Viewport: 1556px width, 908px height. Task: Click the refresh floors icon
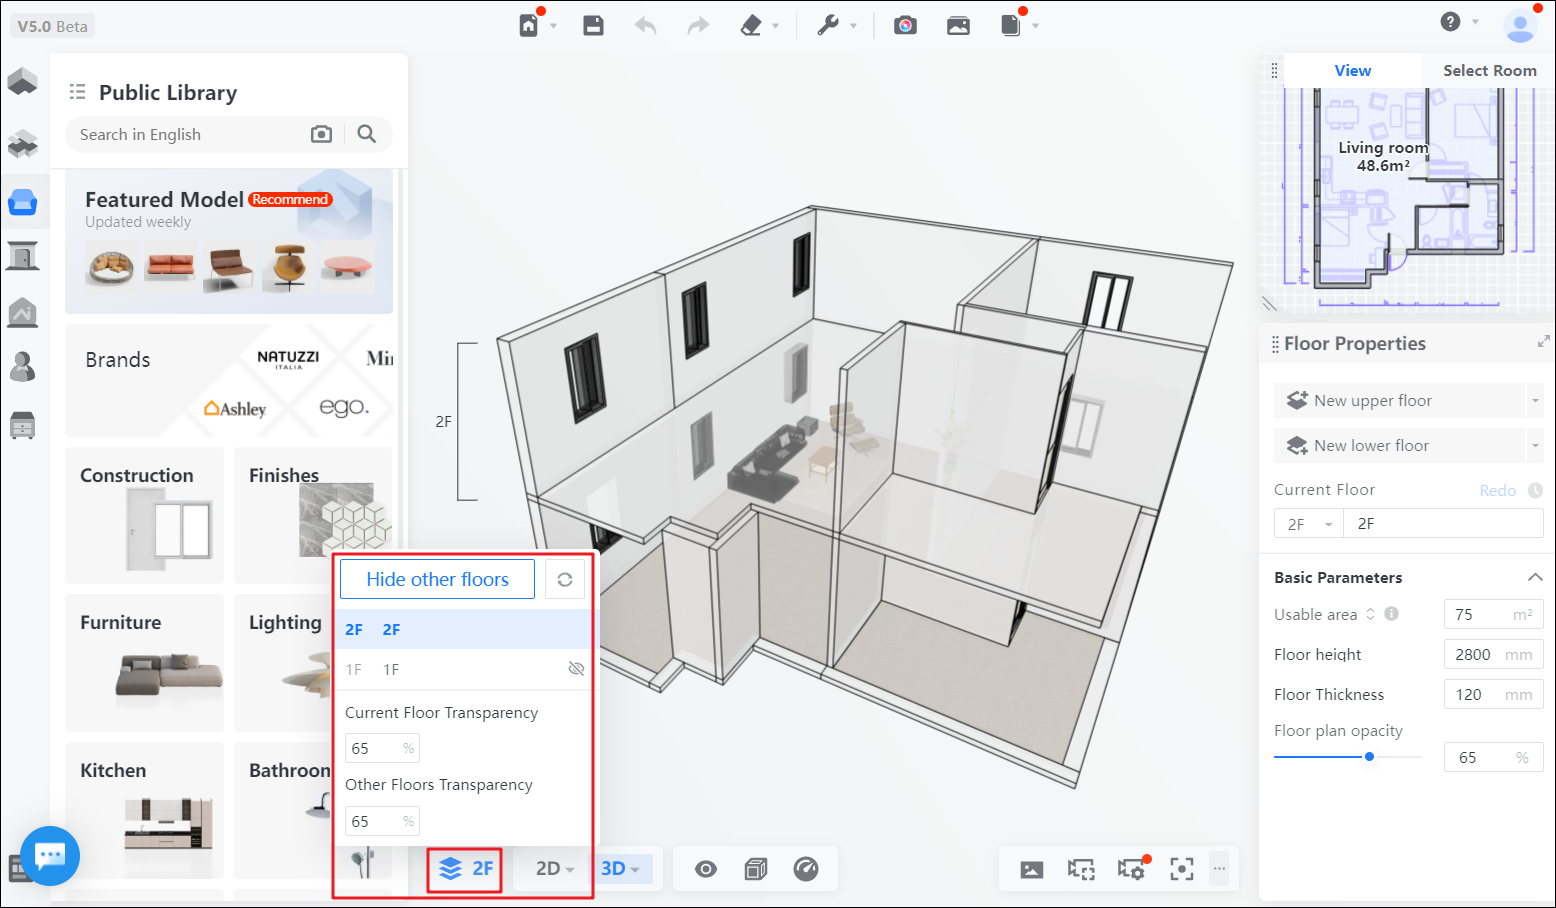point(565,580)
